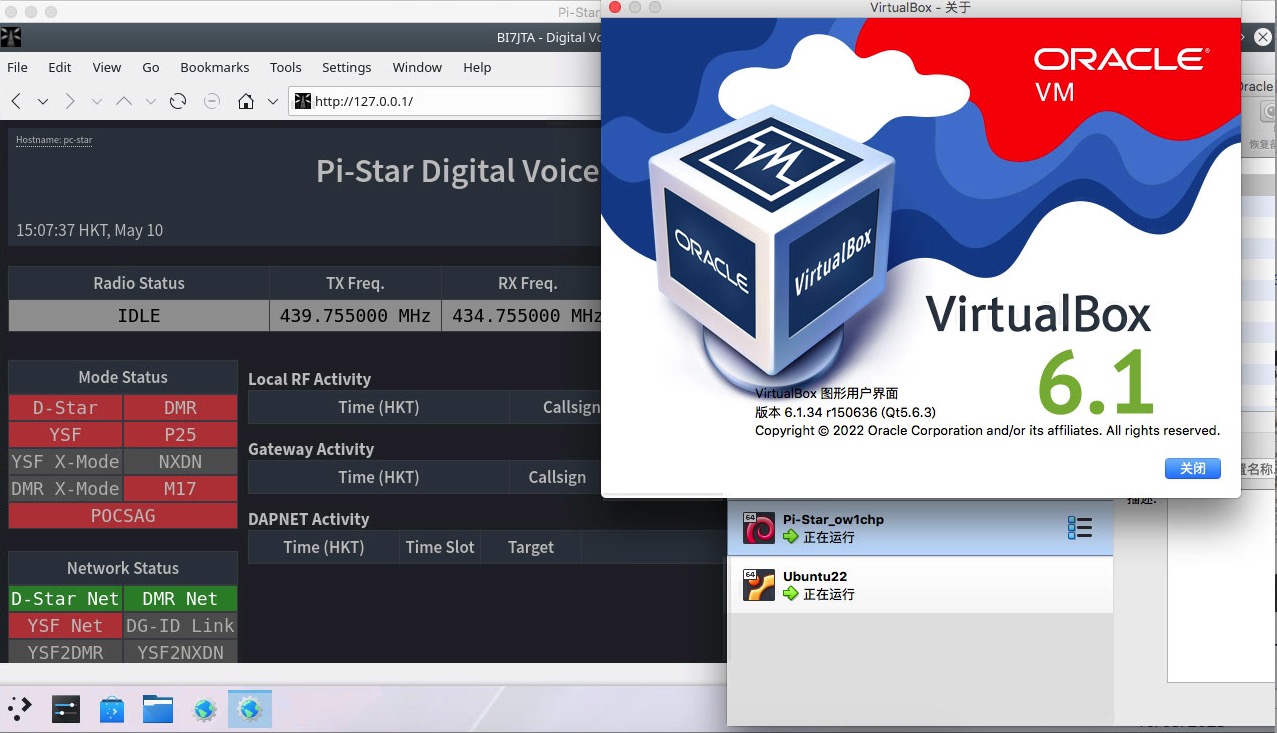The image size is (1277, 733).
Task: Click the DG-ID Link network status cell
Action: (x=181, y=626)
